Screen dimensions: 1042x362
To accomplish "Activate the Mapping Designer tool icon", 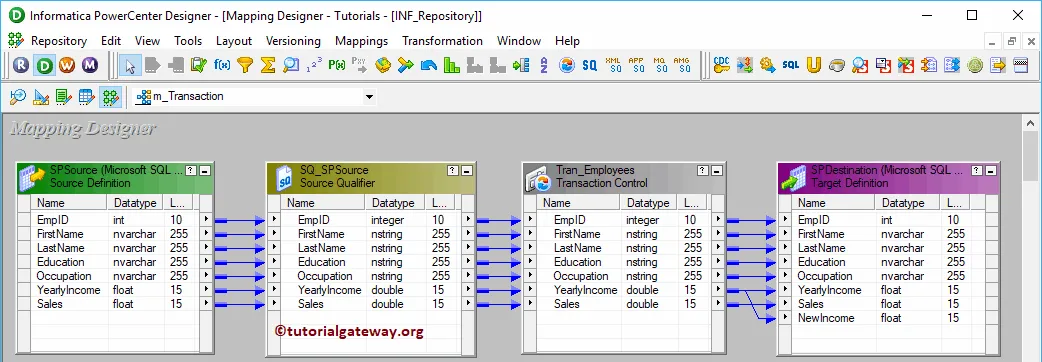I will point(110,97).
